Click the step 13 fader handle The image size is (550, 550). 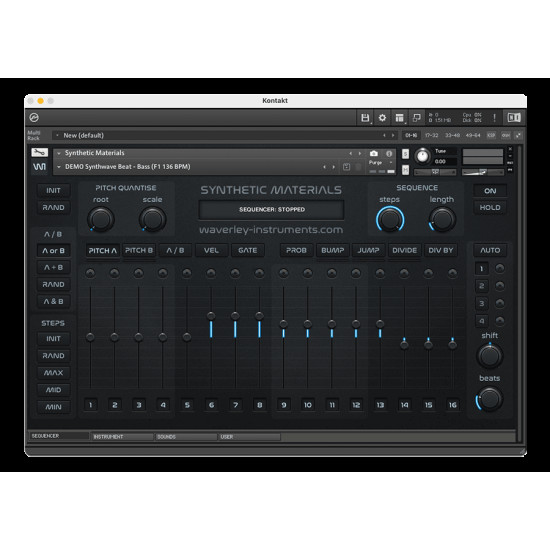click(x=380, y=324)
